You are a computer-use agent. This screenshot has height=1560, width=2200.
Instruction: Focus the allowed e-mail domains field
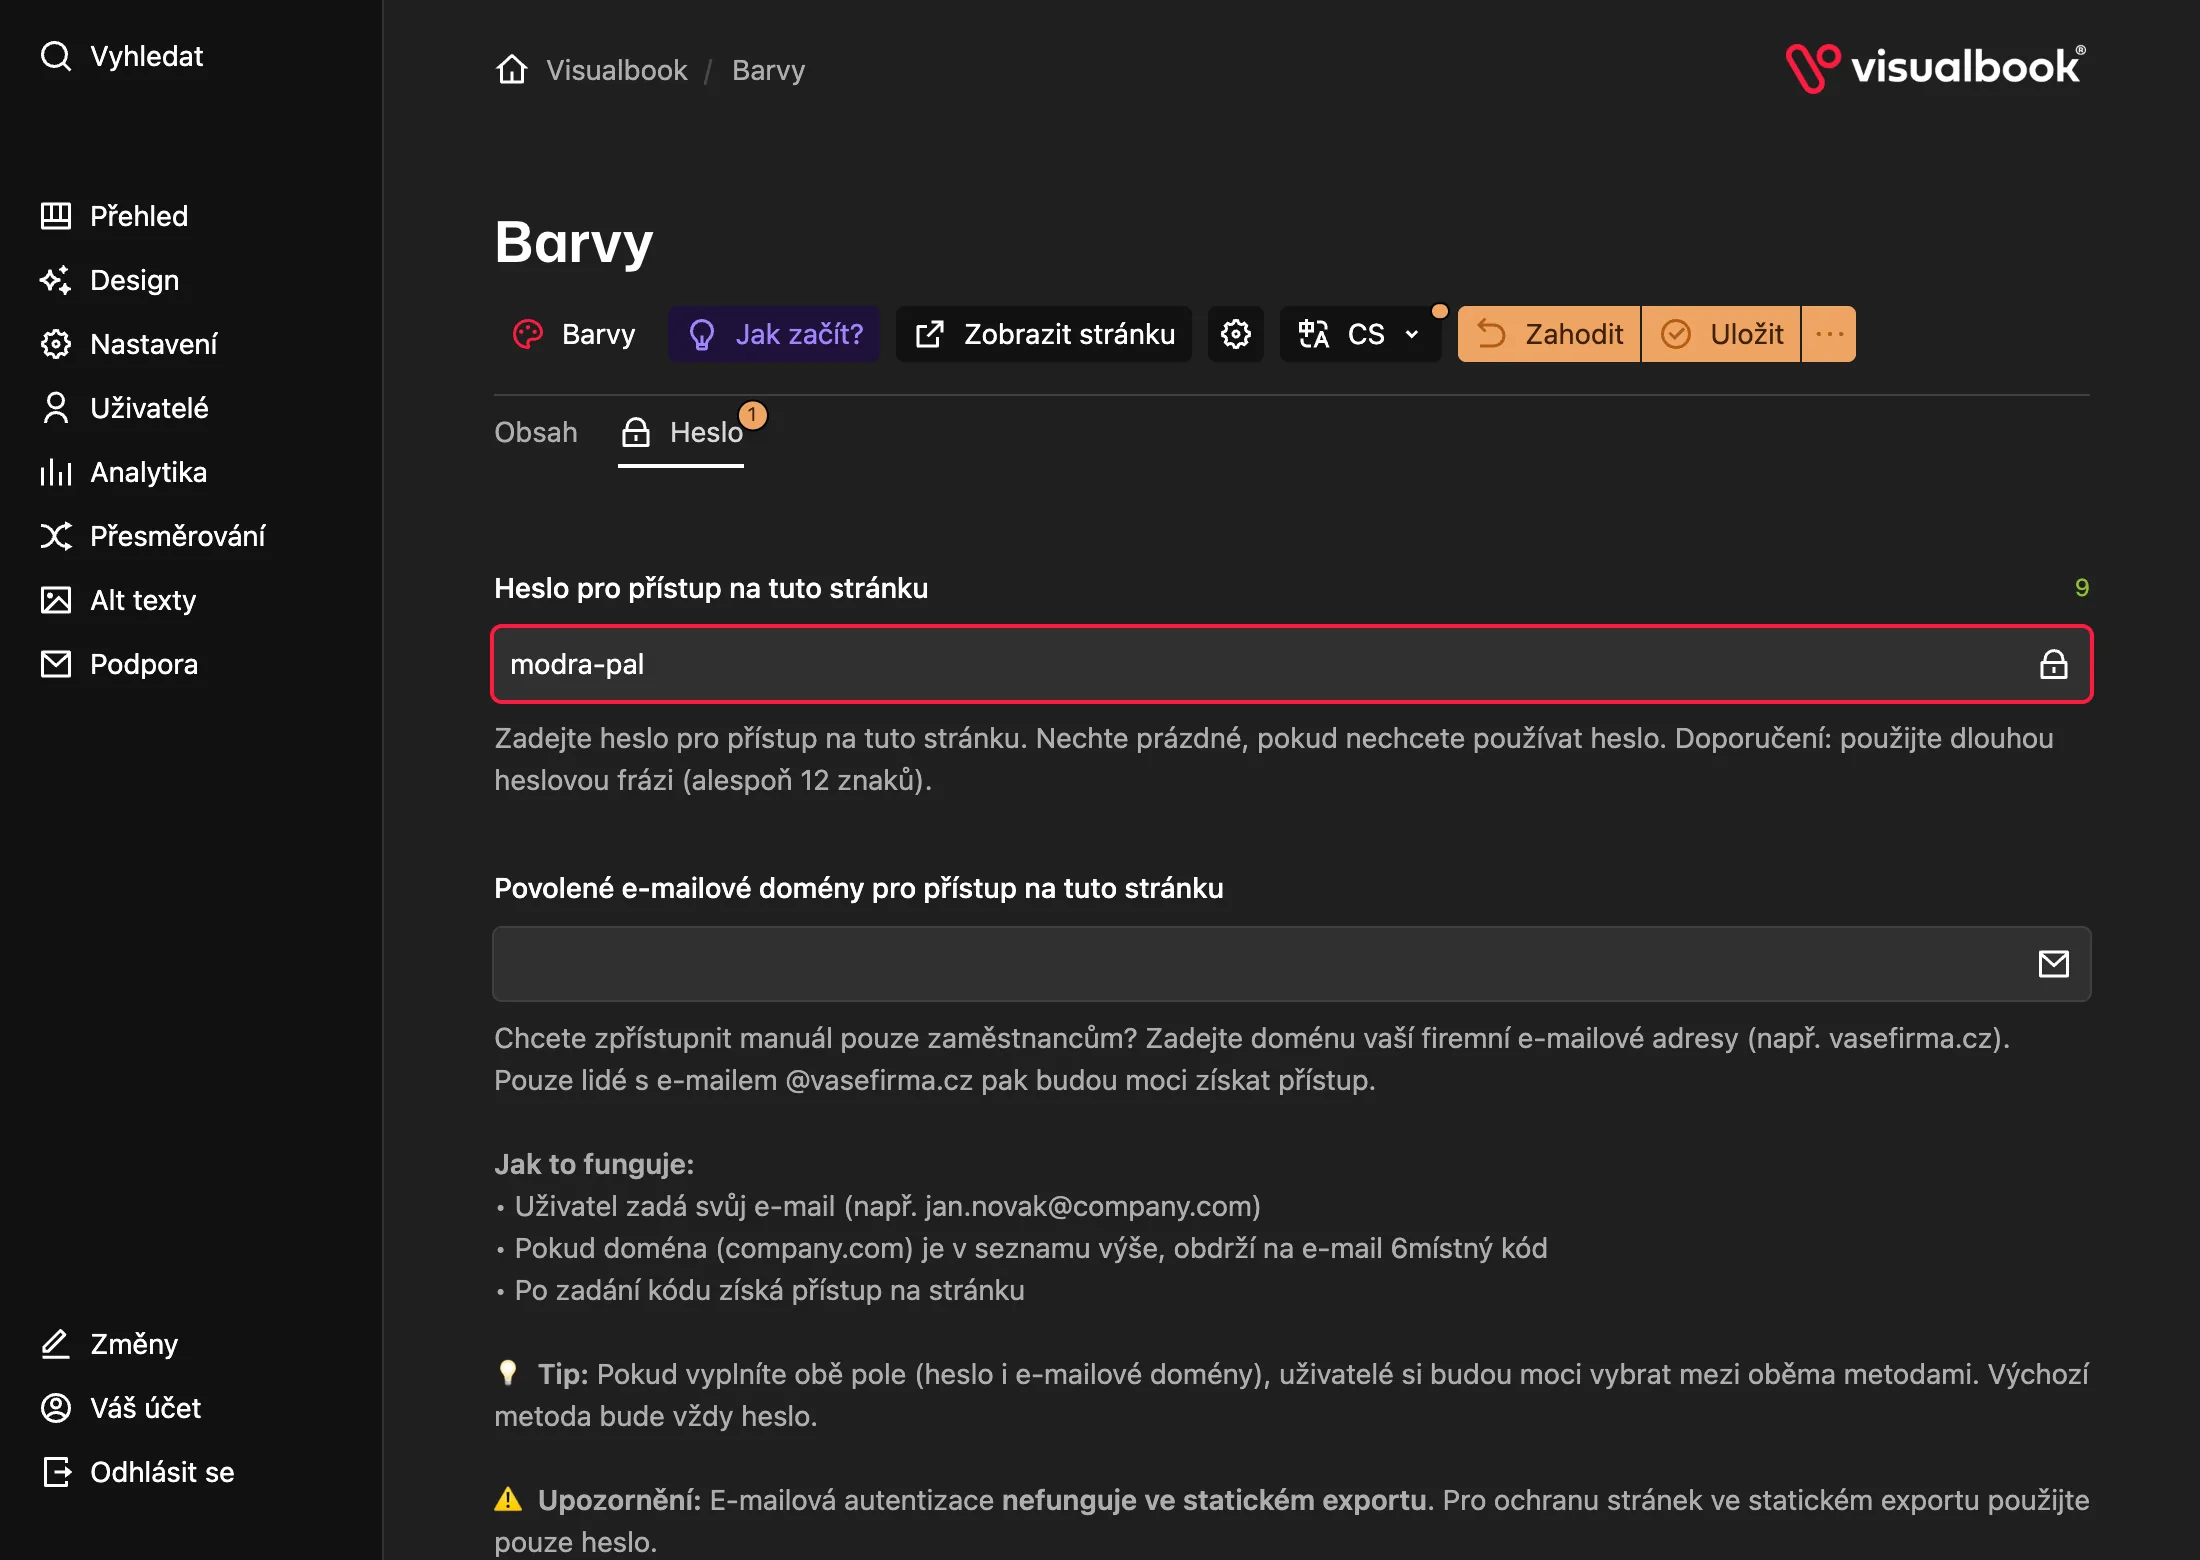(1292, 964)
